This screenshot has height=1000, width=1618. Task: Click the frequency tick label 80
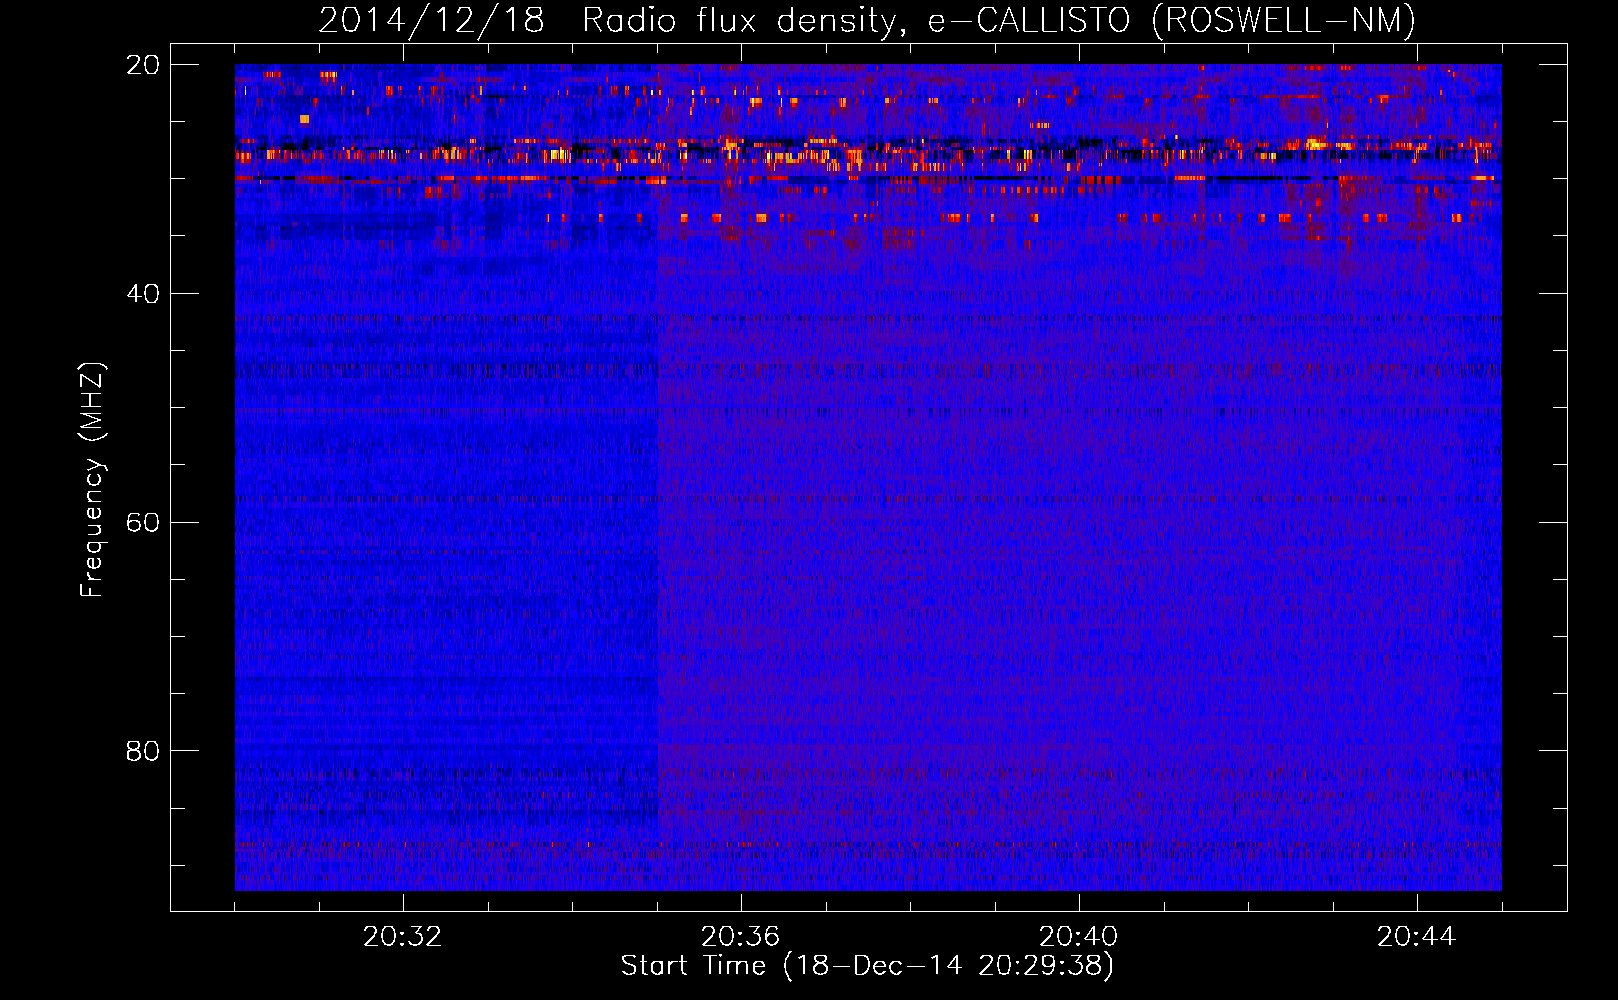coord(142,751)
